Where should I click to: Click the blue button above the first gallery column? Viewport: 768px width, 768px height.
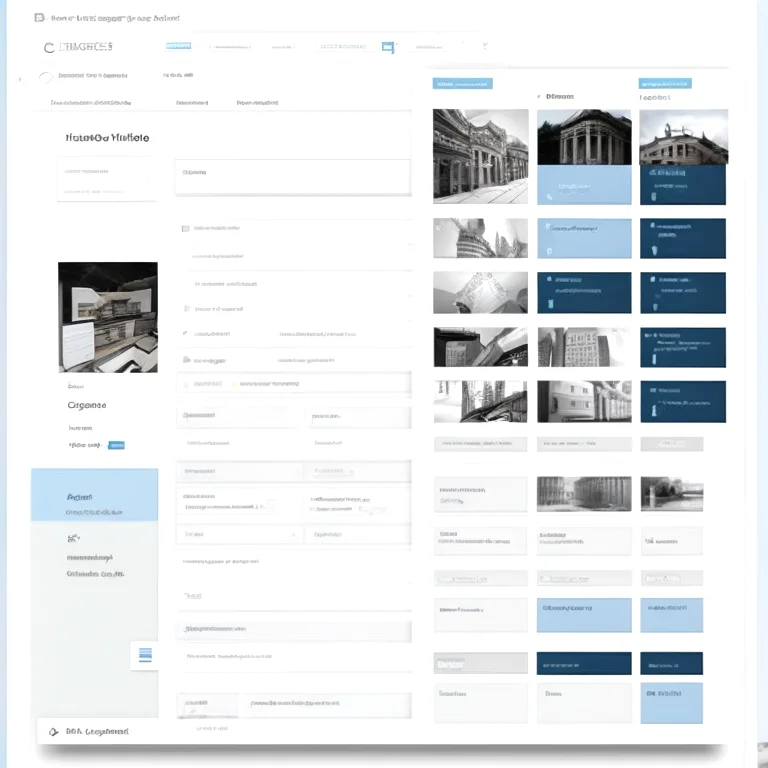(x=462, y=84)
